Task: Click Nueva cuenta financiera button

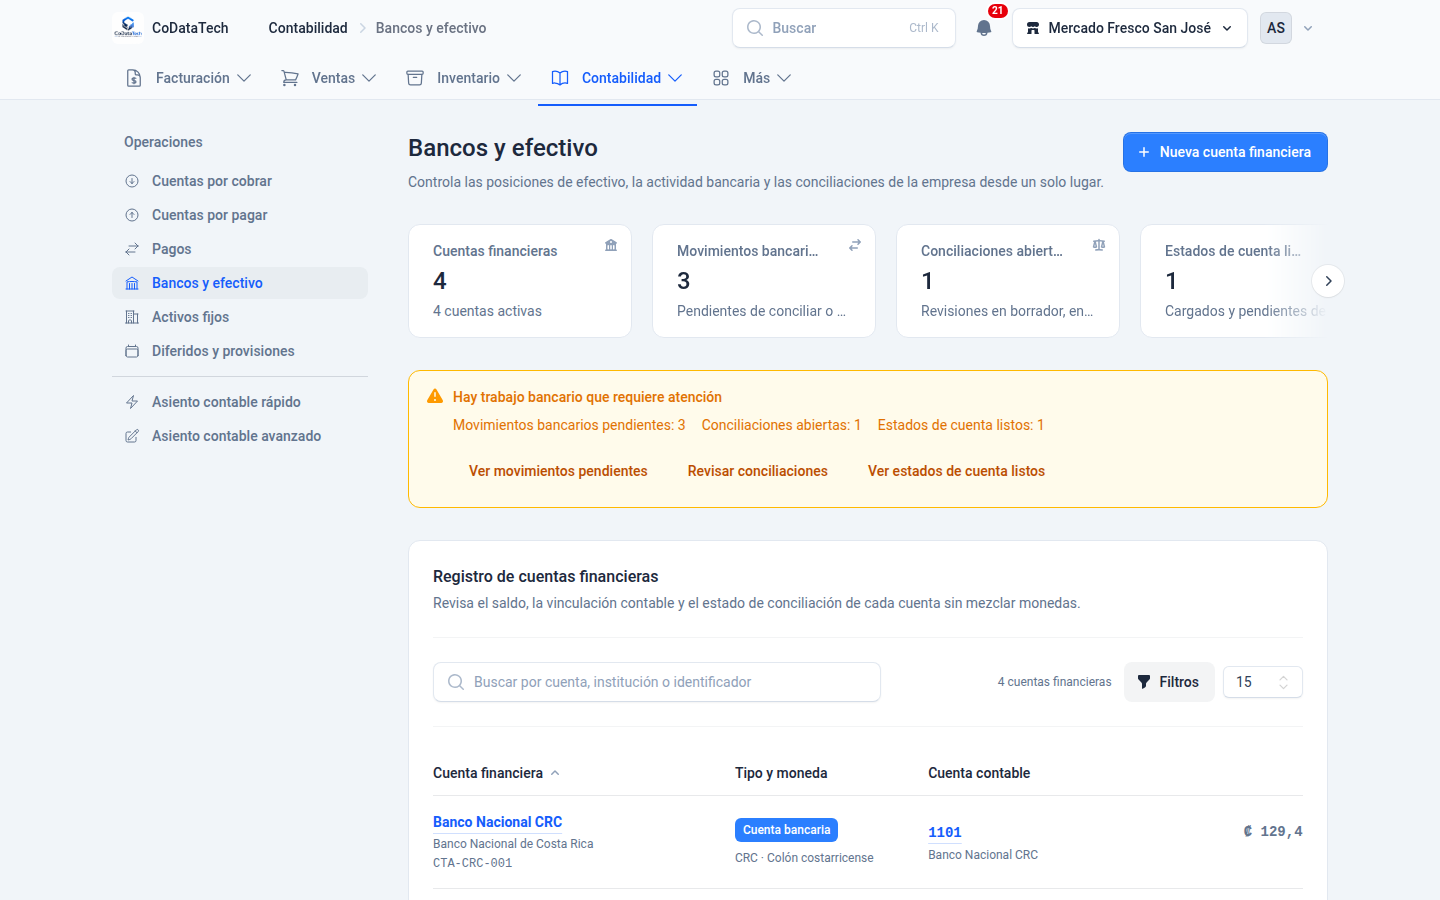Action: click(x=1225, y=152)
